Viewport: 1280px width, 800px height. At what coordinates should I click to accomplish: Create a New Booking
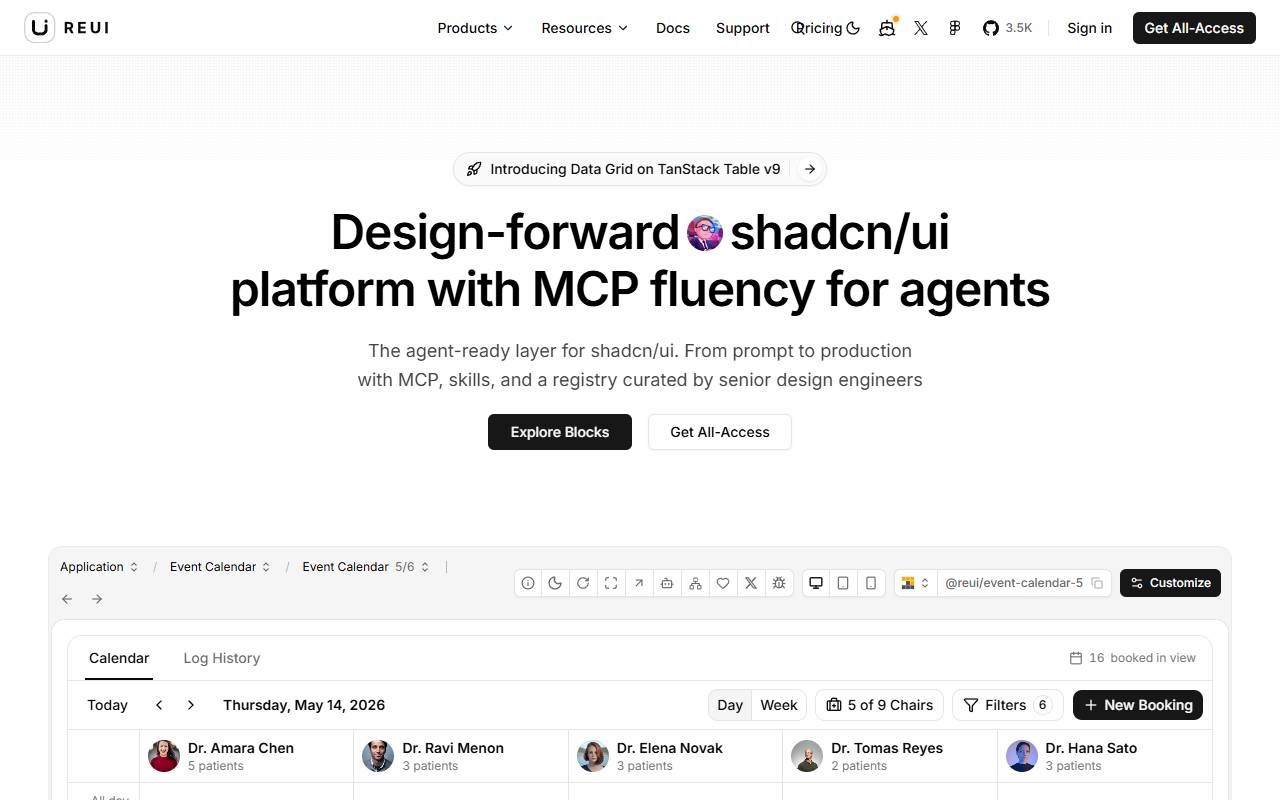coord(1138,705)
